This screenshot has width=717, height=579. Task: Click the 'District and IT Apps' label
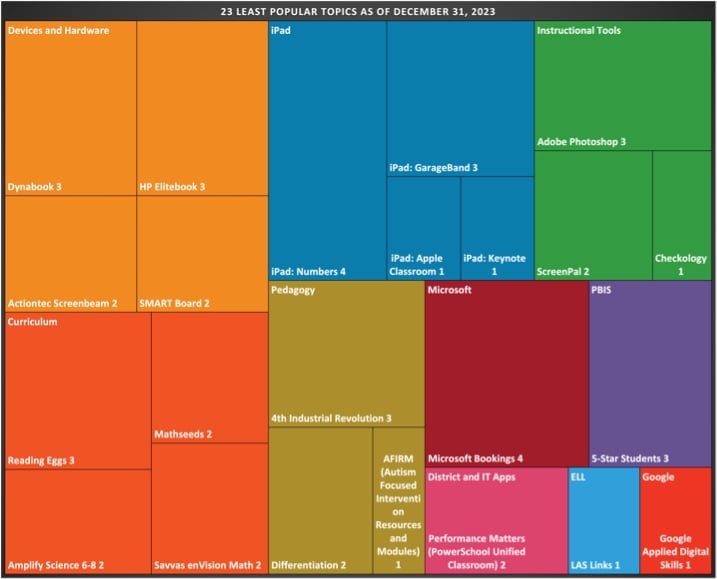(x=471, y=477)
